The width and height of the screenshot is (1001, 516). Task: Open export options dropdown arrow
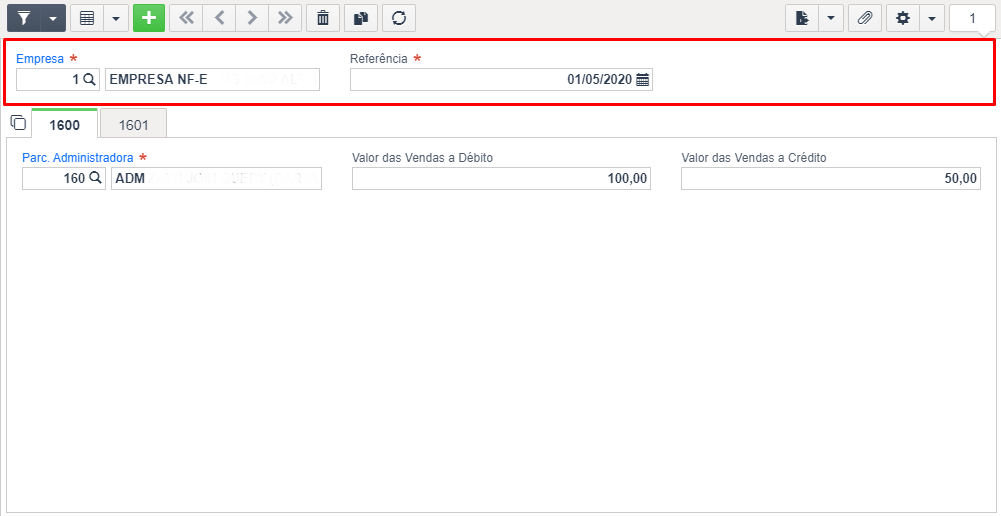(831, 18)
